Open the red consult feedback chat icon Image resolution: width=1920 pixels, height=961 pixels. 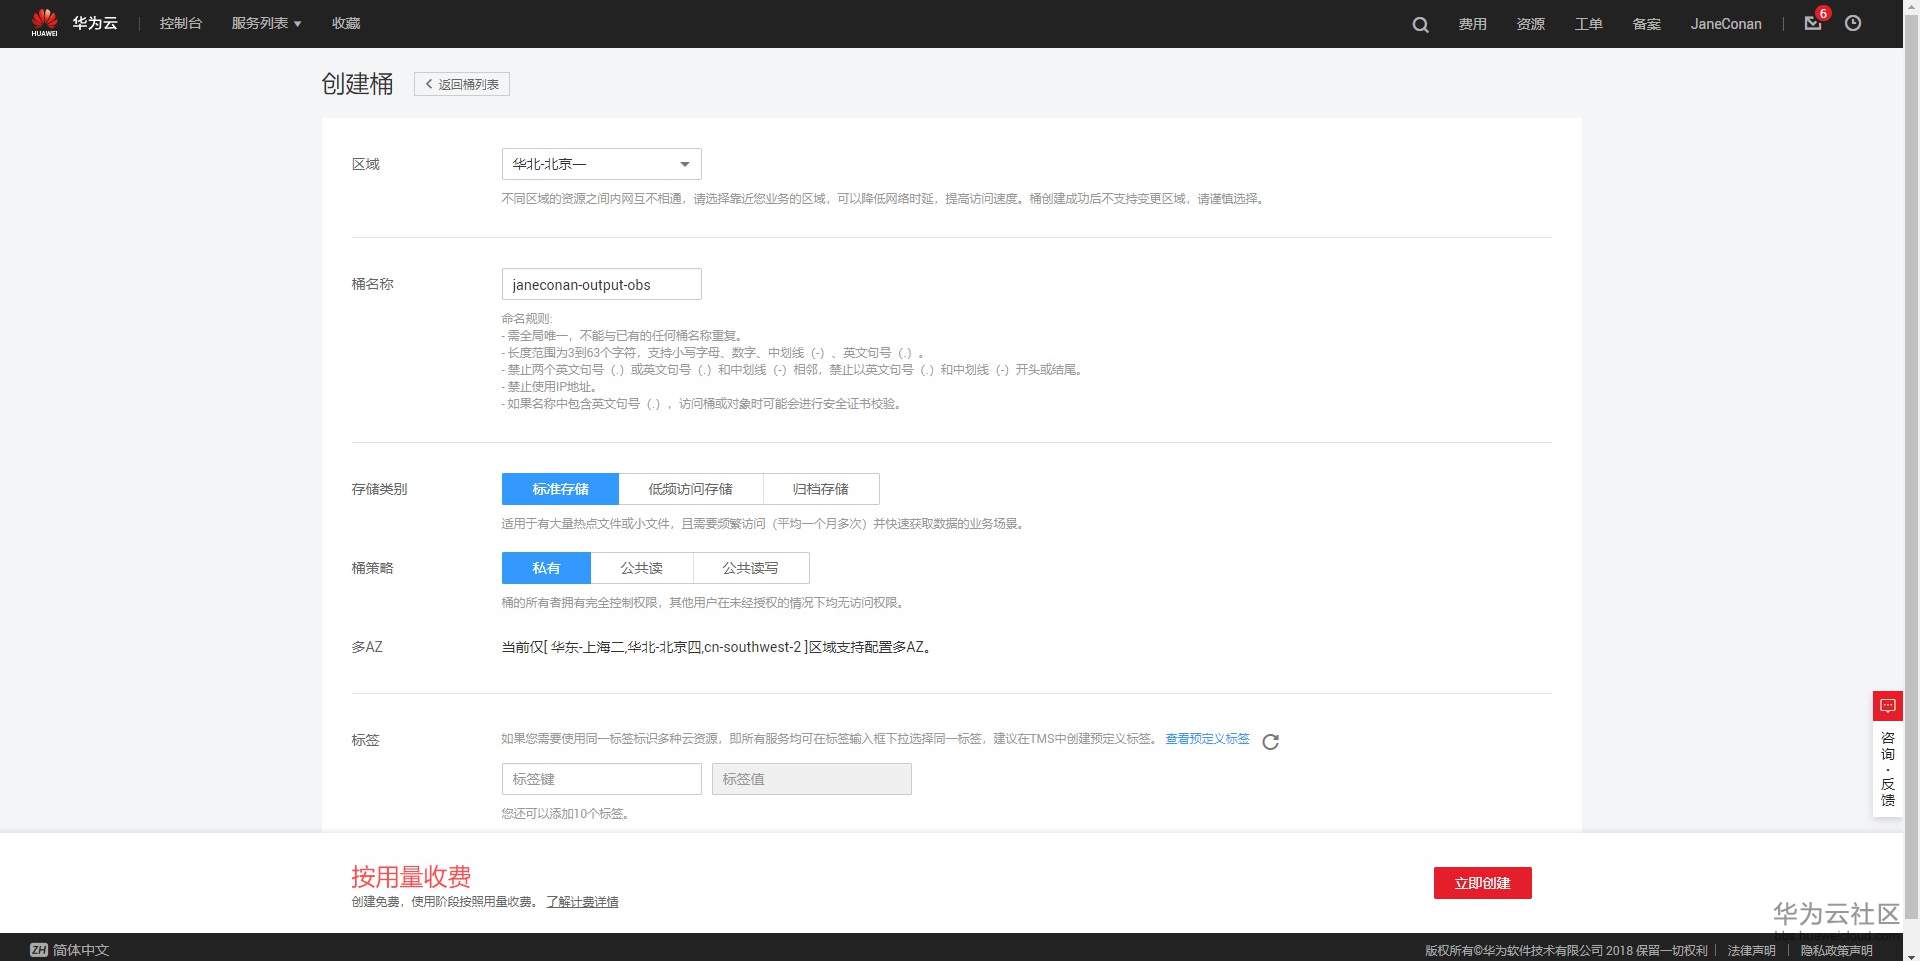pos(1887,706)
